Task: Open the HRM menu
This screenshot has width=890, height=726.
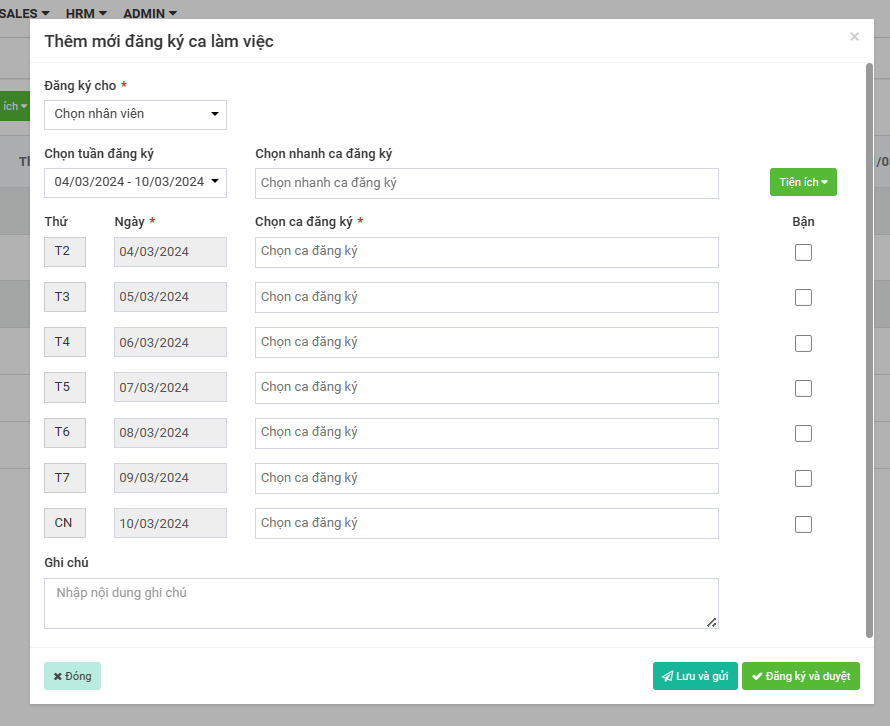Action: (x=86, y=14)
